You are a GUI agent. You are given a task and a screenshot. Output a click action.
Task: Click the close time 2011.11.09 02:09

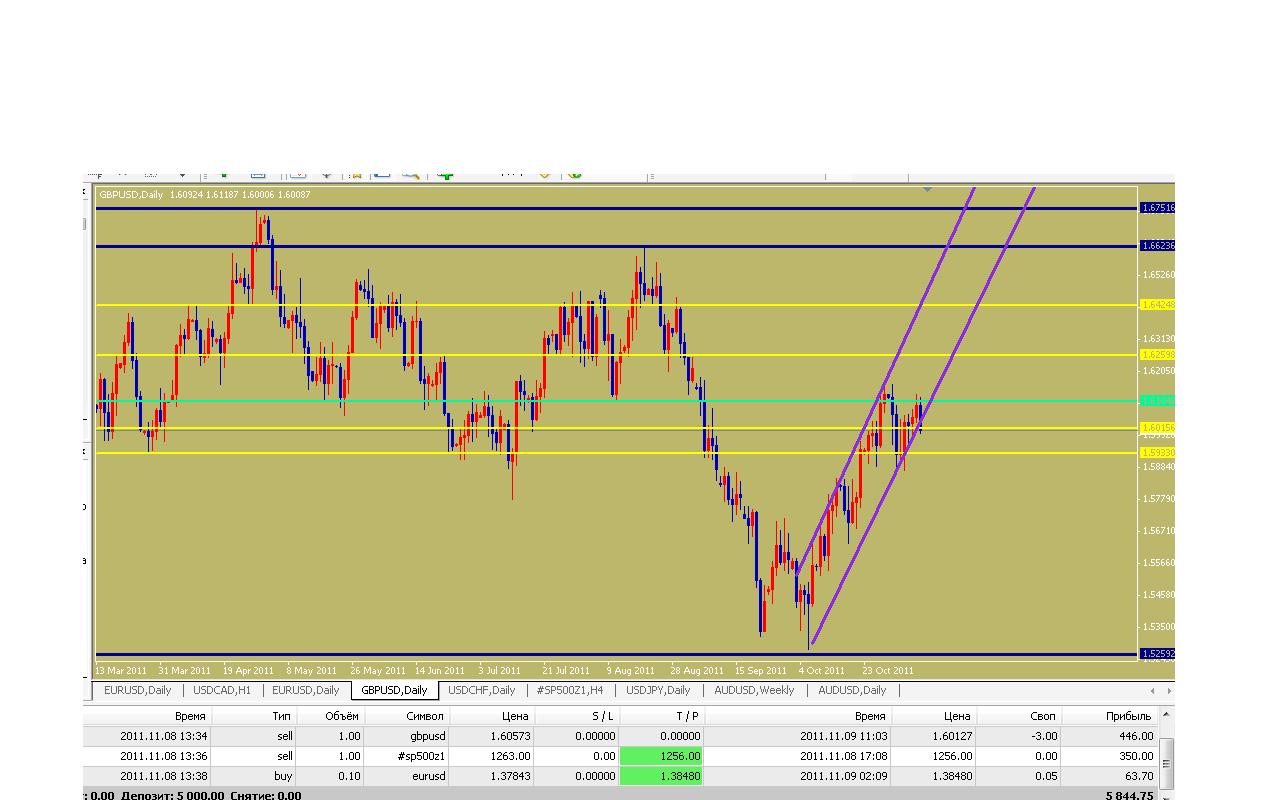[x=842, y=776]
